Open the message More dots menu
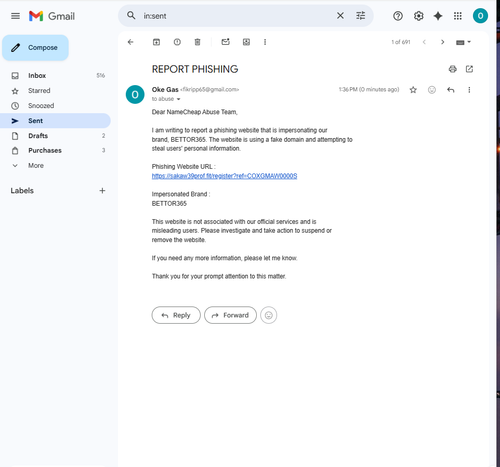The height and width of the screenshot is (467, 500). [x=469, y=90]
